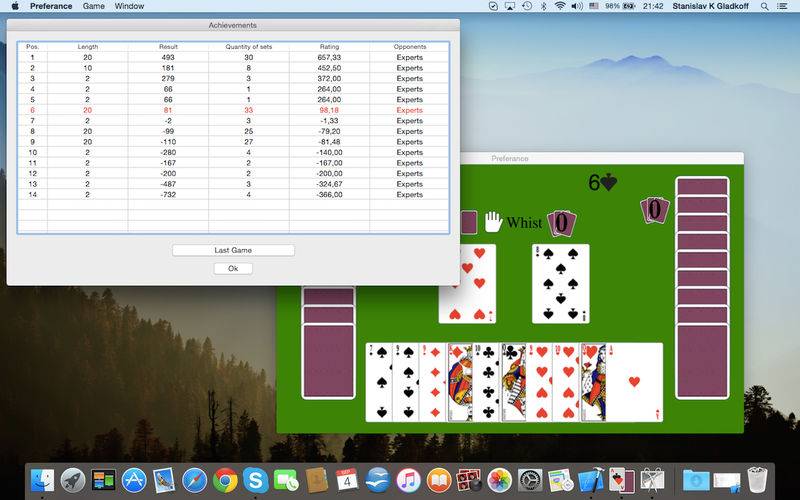This screenshot has width=800, height=500.
Task: Sort table by Rating column header
Action: click(x=329, y=46)
